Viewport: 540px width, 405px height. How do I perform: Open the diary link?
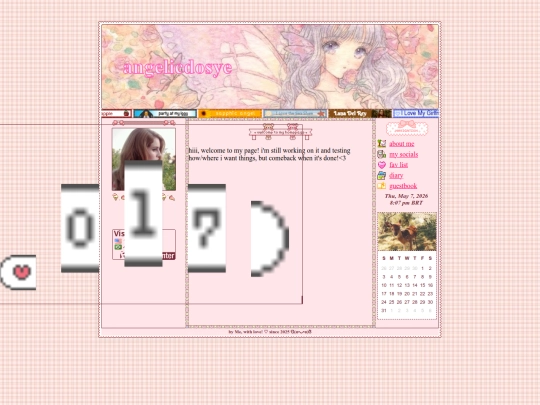tap(396, 175)
